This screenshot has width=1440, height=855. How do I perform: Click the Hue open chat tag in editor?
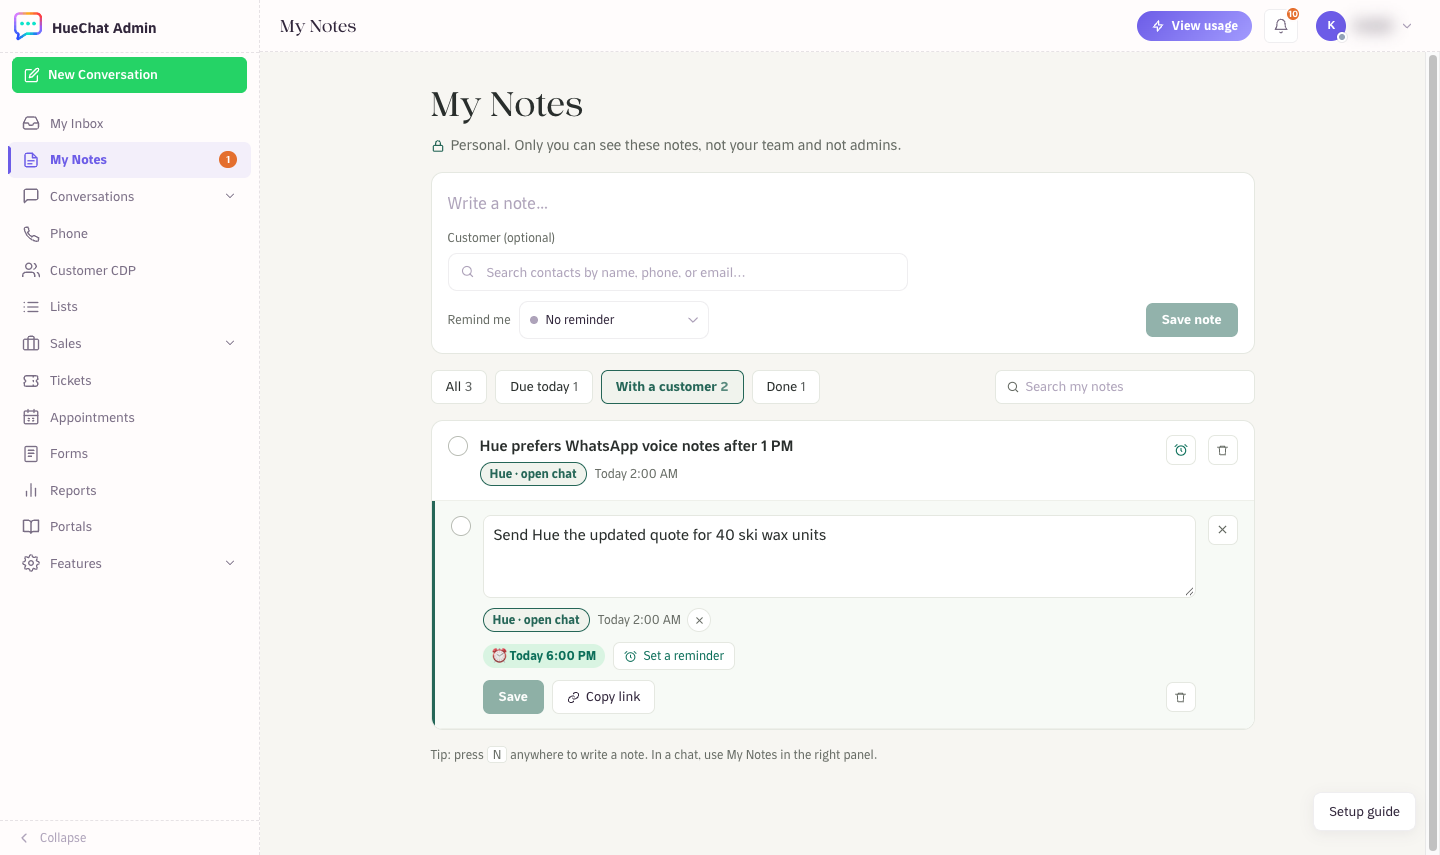tap(536, 620)
